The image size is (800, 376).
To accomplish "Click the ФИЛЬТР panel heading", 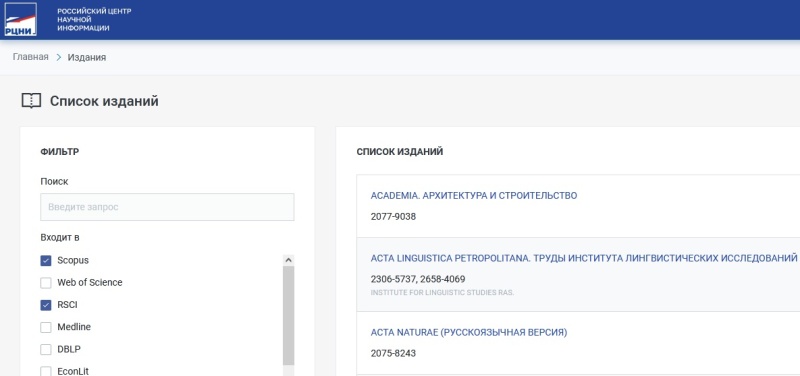I will (60, 152).
